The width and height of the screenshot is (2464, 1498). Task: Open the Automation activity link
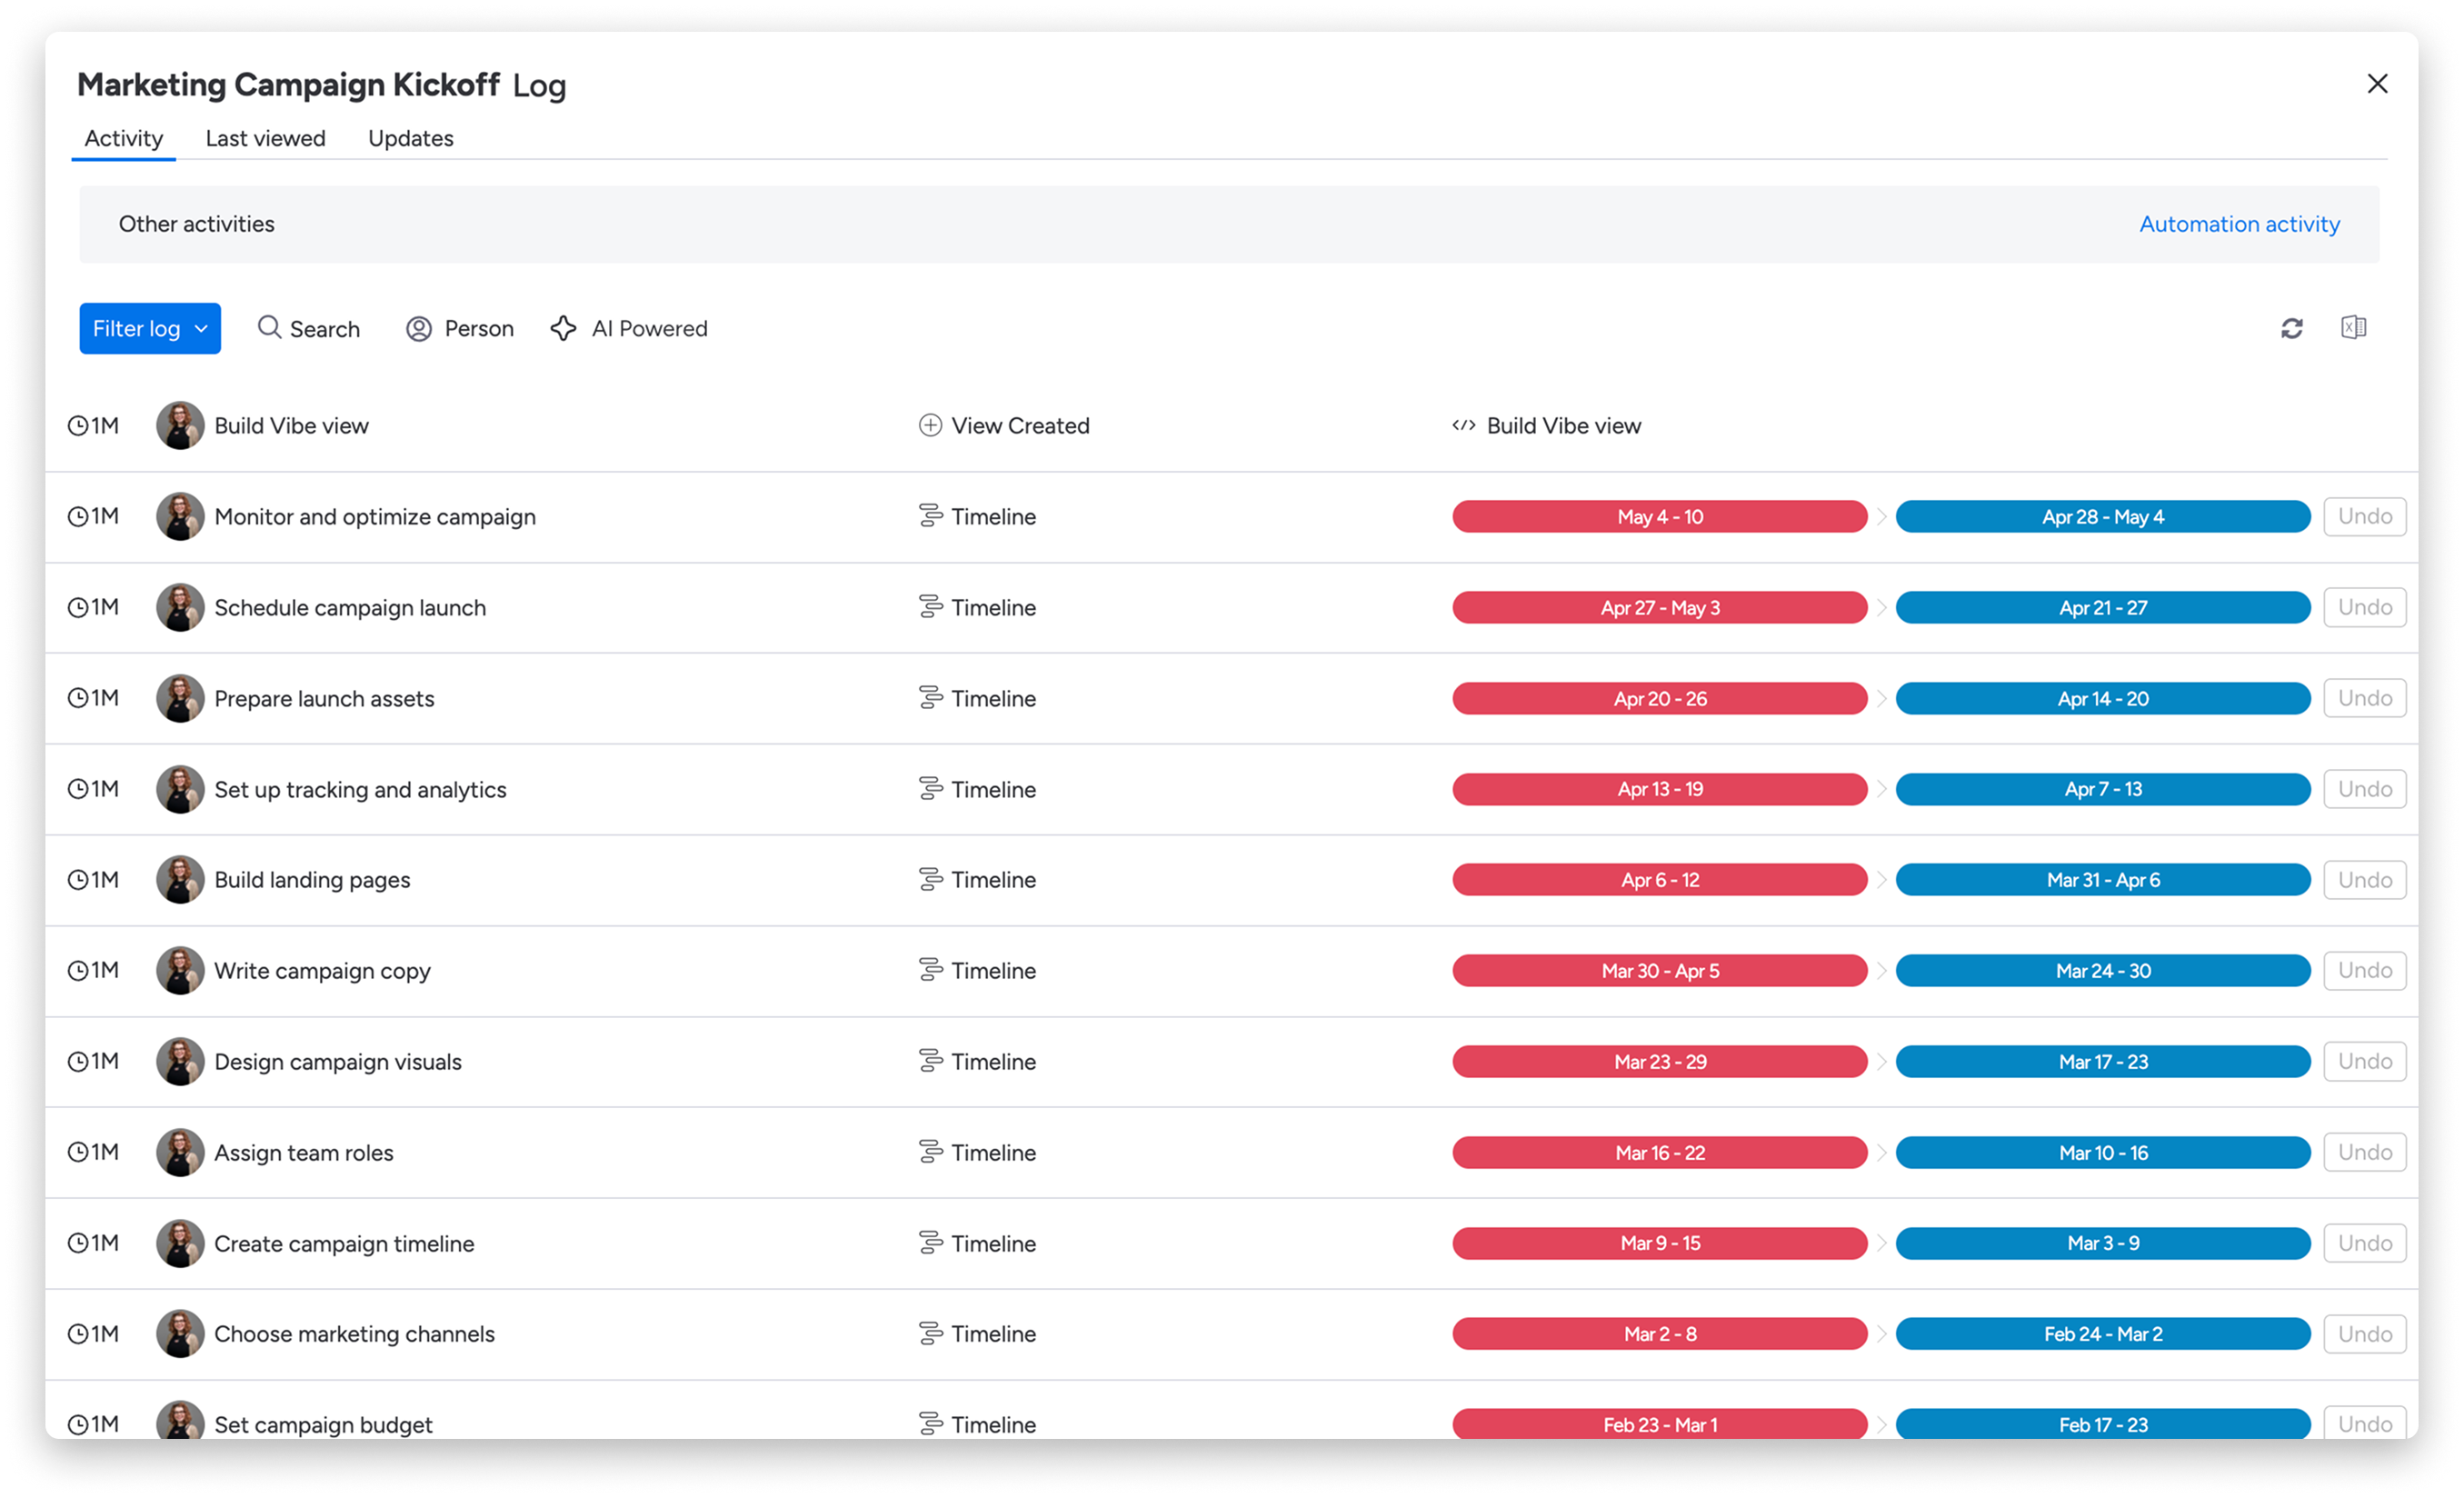2239,224
